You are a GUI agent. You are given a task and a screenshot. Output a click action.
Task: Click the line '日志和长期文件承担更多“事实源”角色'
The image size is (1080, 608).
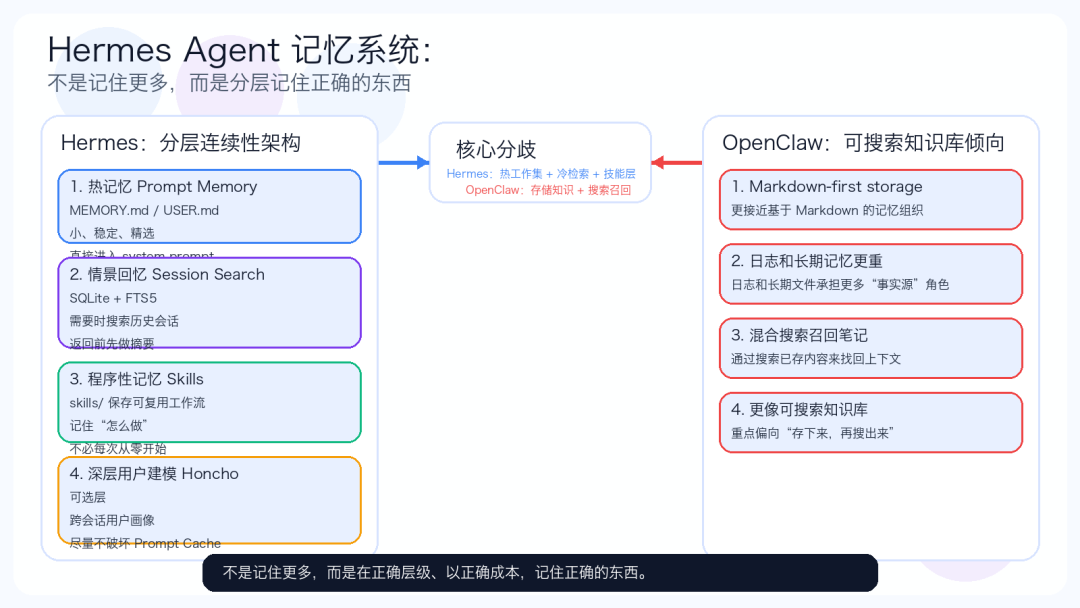[x=840, y=285]
